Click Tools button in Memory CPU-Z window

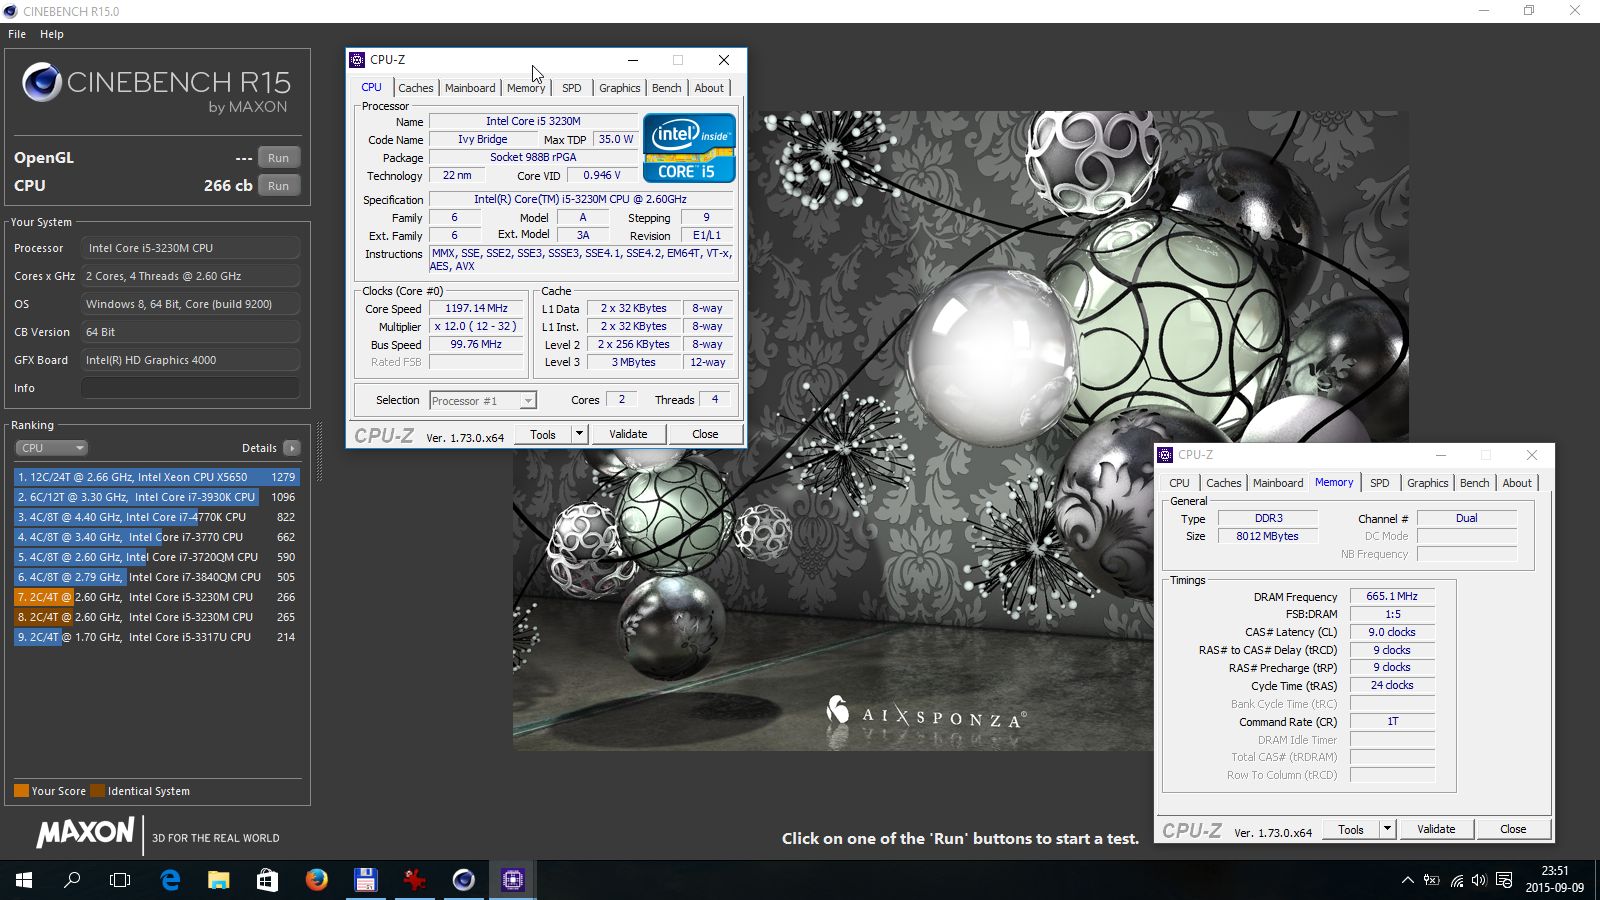point(1351,829)
